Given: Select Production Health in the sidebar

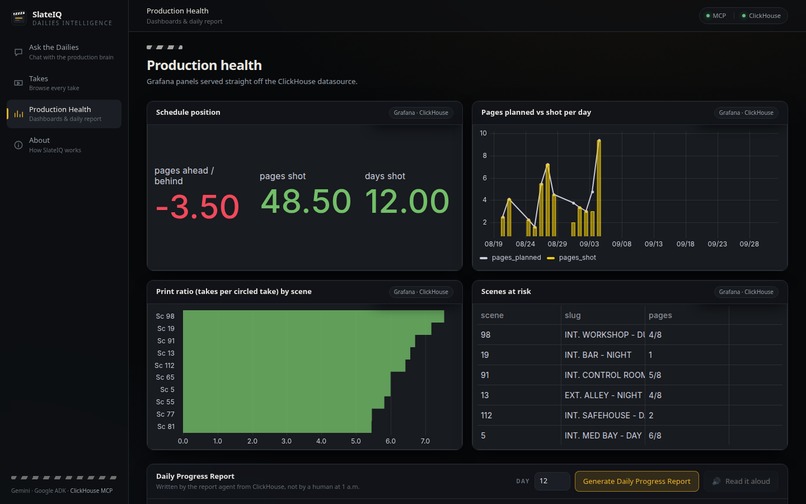Looking at the screenshot, I should pyautogui.click(x=64, y=114).
